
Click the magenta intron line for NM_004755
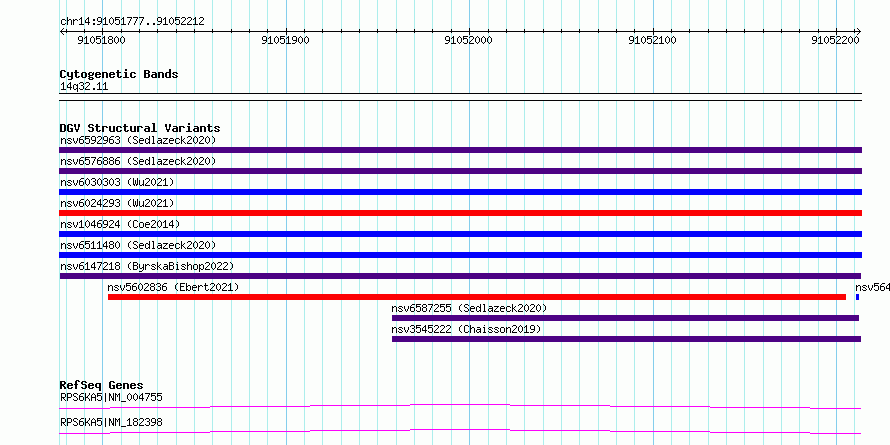click(x=460, y=406)
